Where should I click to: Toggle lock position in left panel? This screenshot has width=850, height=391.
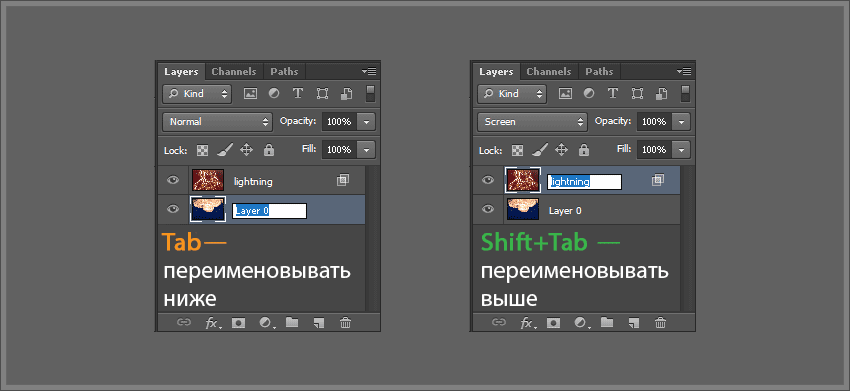(247, 150)
